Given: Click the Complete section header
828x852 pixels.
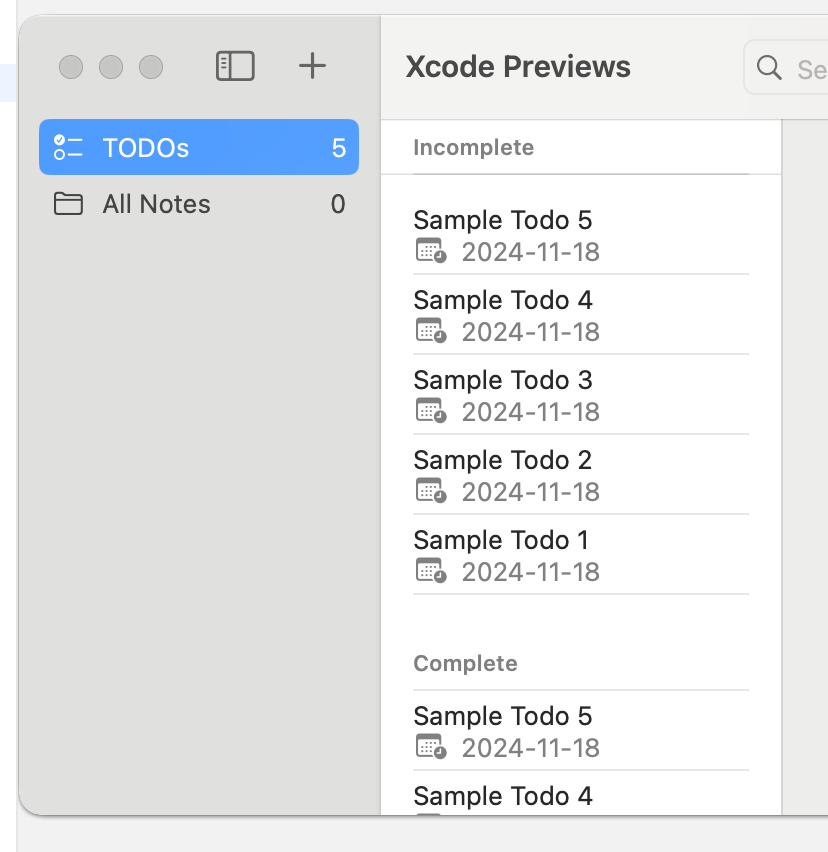Looking at the screenshot, I should 465,664.
